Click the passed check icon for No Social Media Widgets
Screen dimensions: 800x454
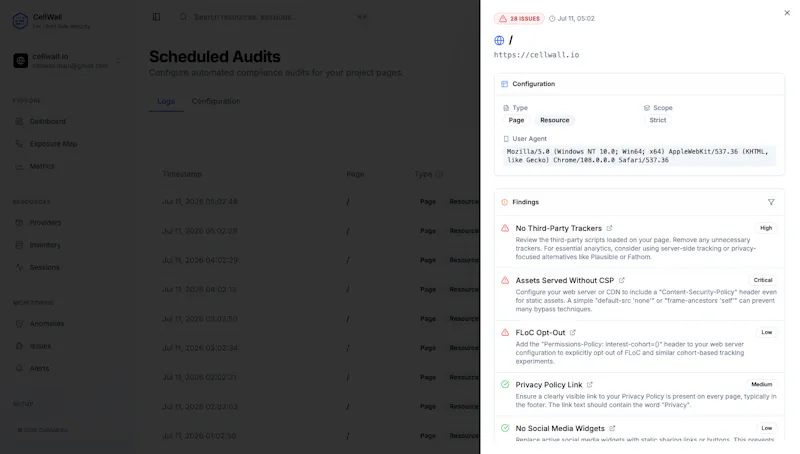pyautogui.click(x=505, y=428)
